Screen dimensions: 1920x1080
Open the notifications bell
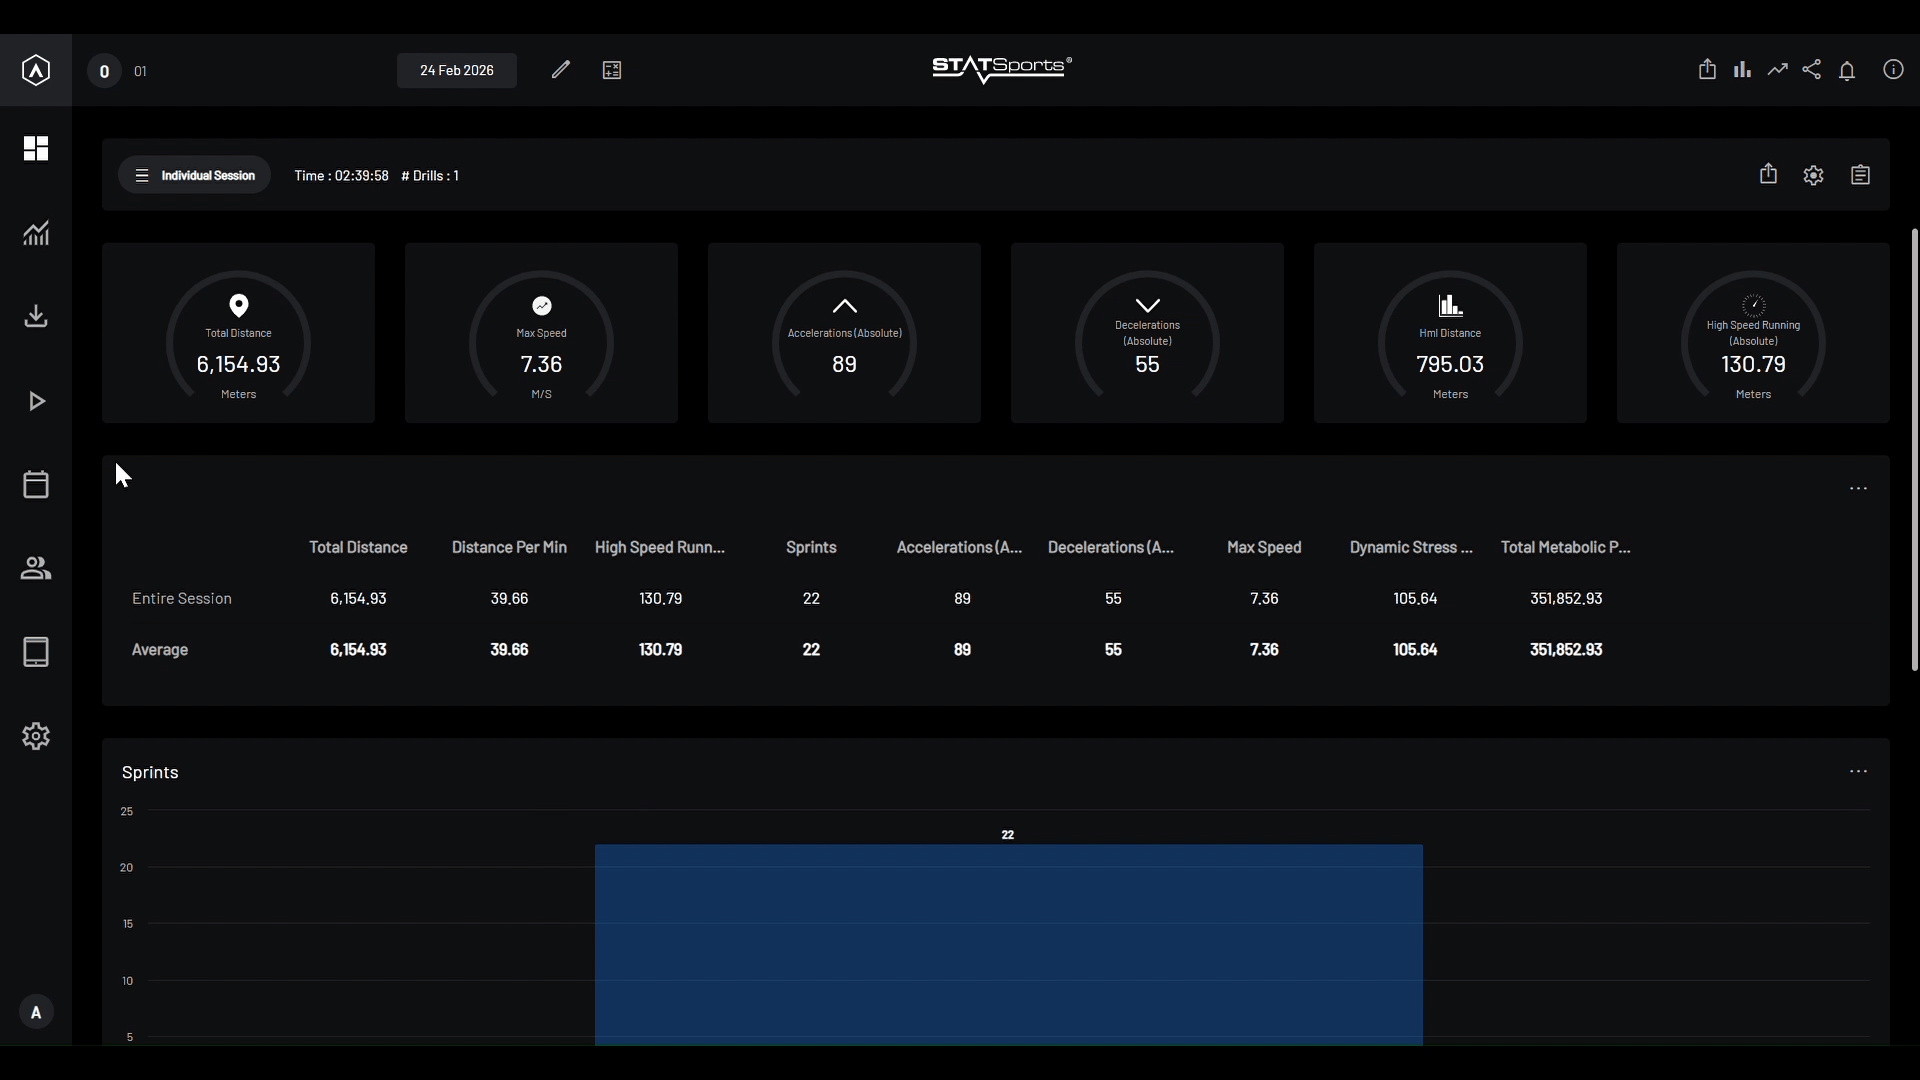(1847, 70)
